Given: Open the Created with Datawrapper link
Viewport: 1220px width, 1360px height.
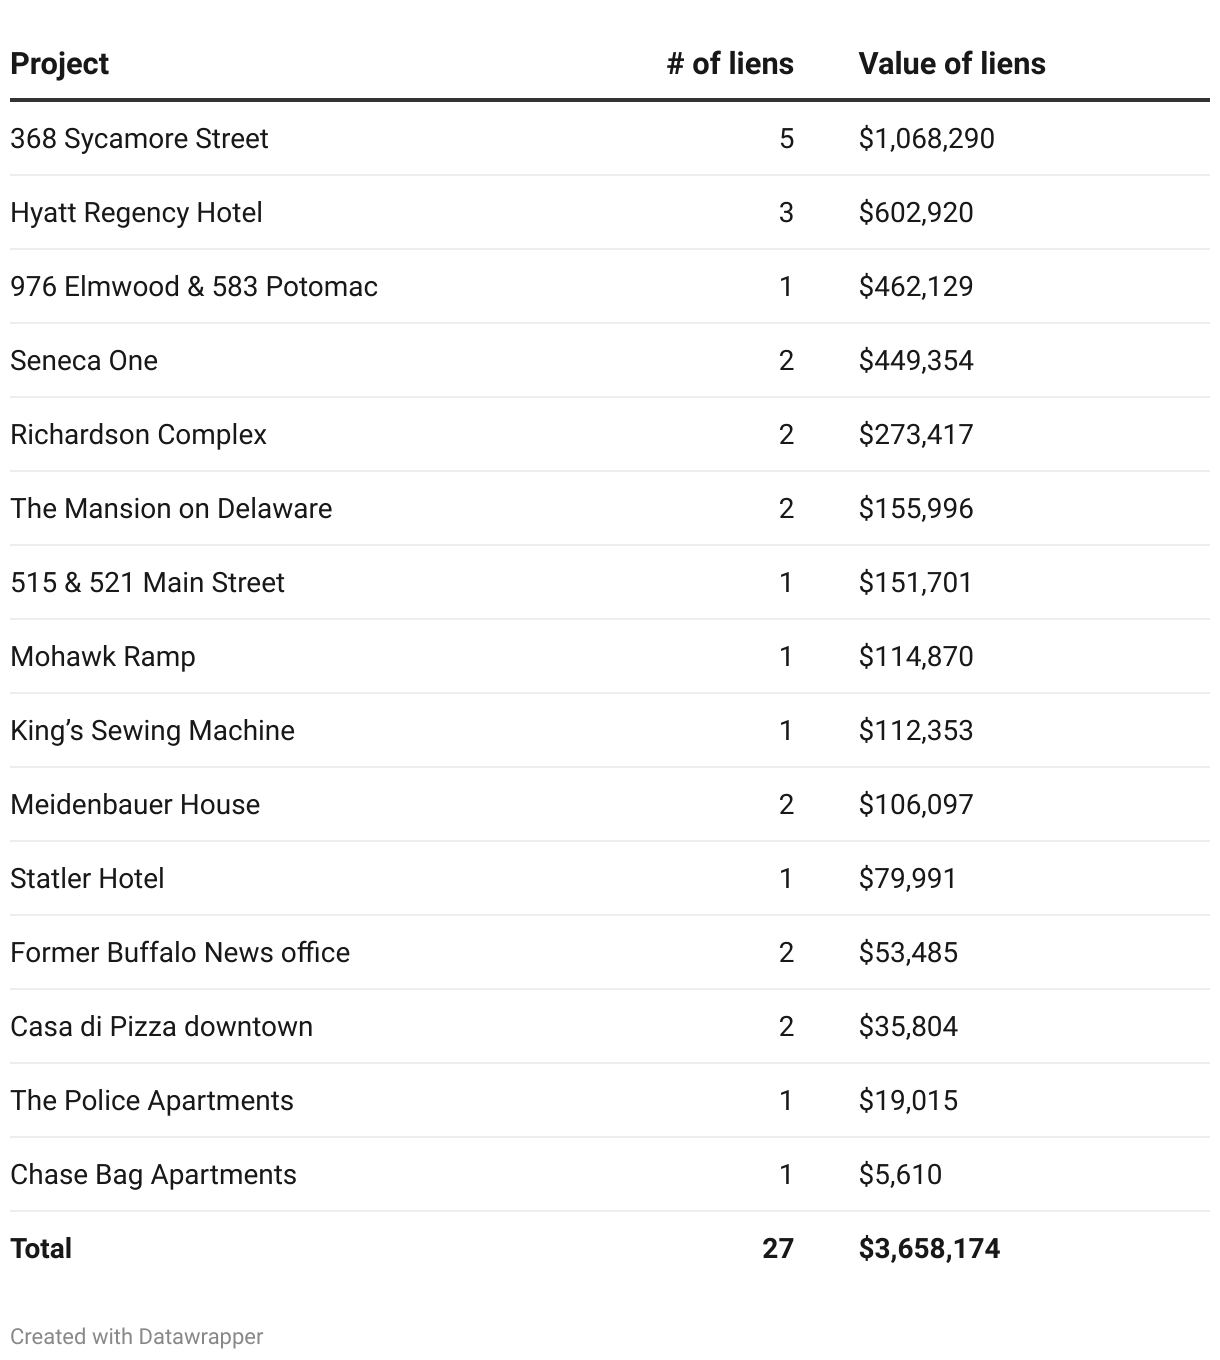Looking at the screenshot, I should [136, 1337].
